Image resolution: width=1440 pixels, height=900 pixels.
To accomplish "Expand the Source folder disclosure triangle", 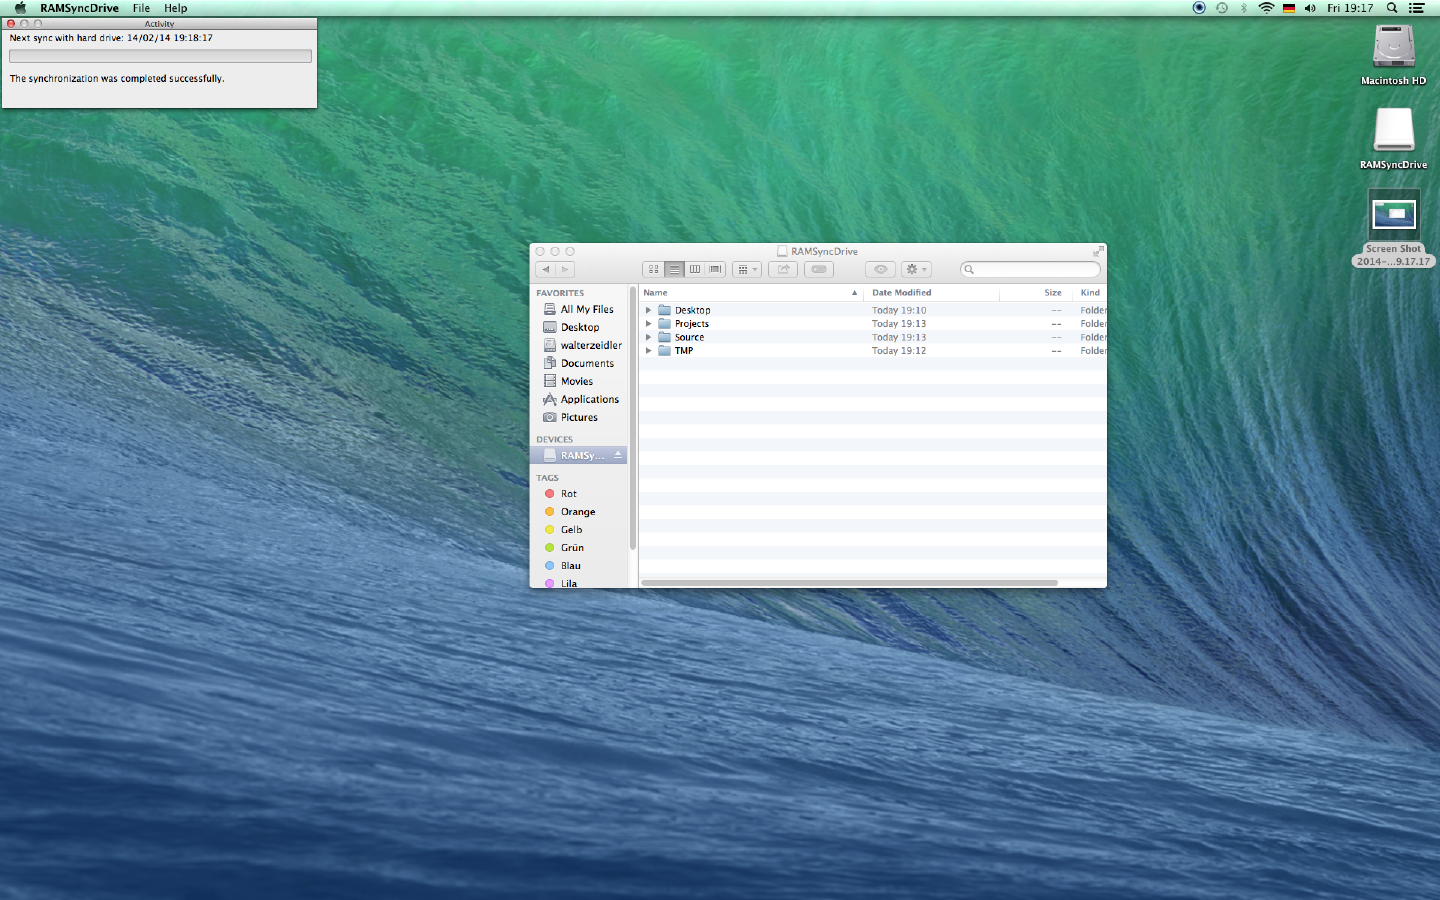I will click(x=649, y=337).
